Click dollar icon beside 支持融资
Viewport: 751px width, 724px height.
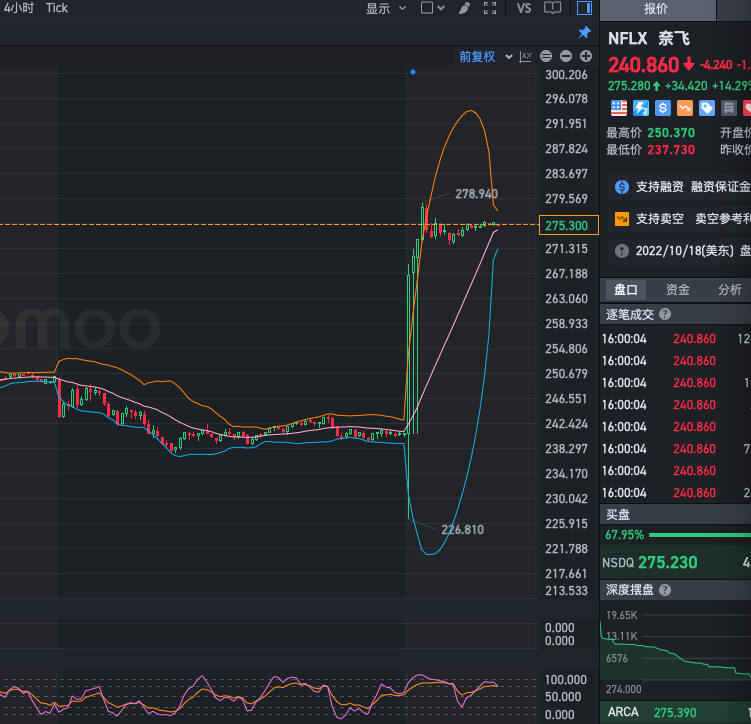point(622,187)
